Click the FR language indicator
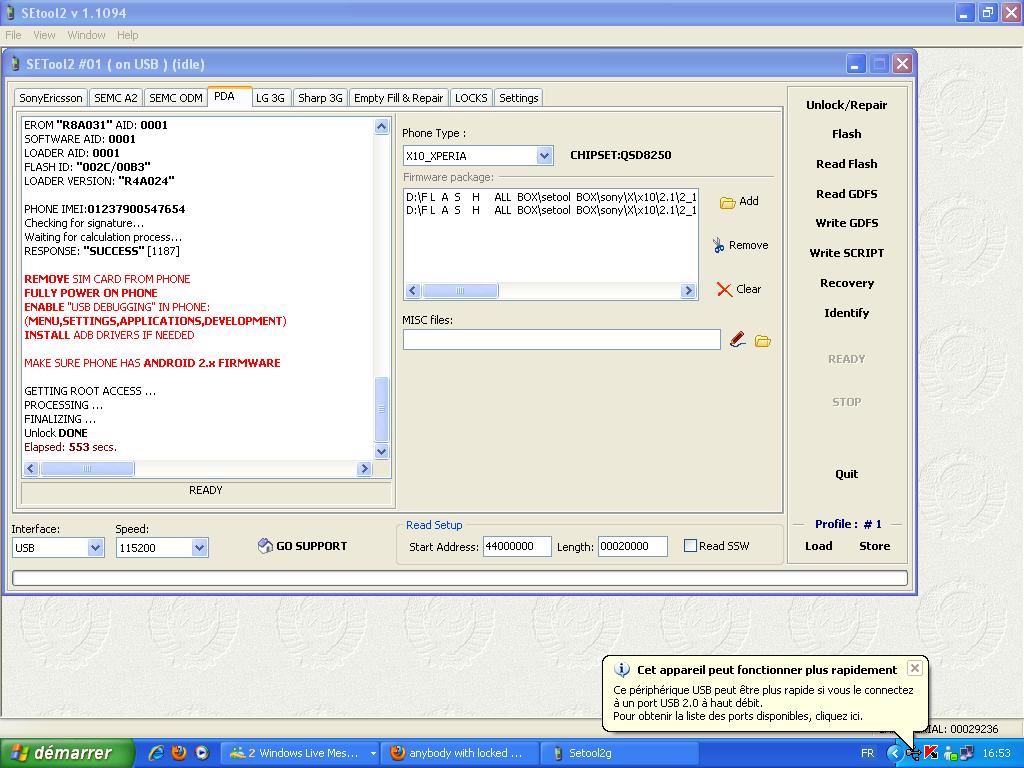1024x768 pixels. pos(867,754)
